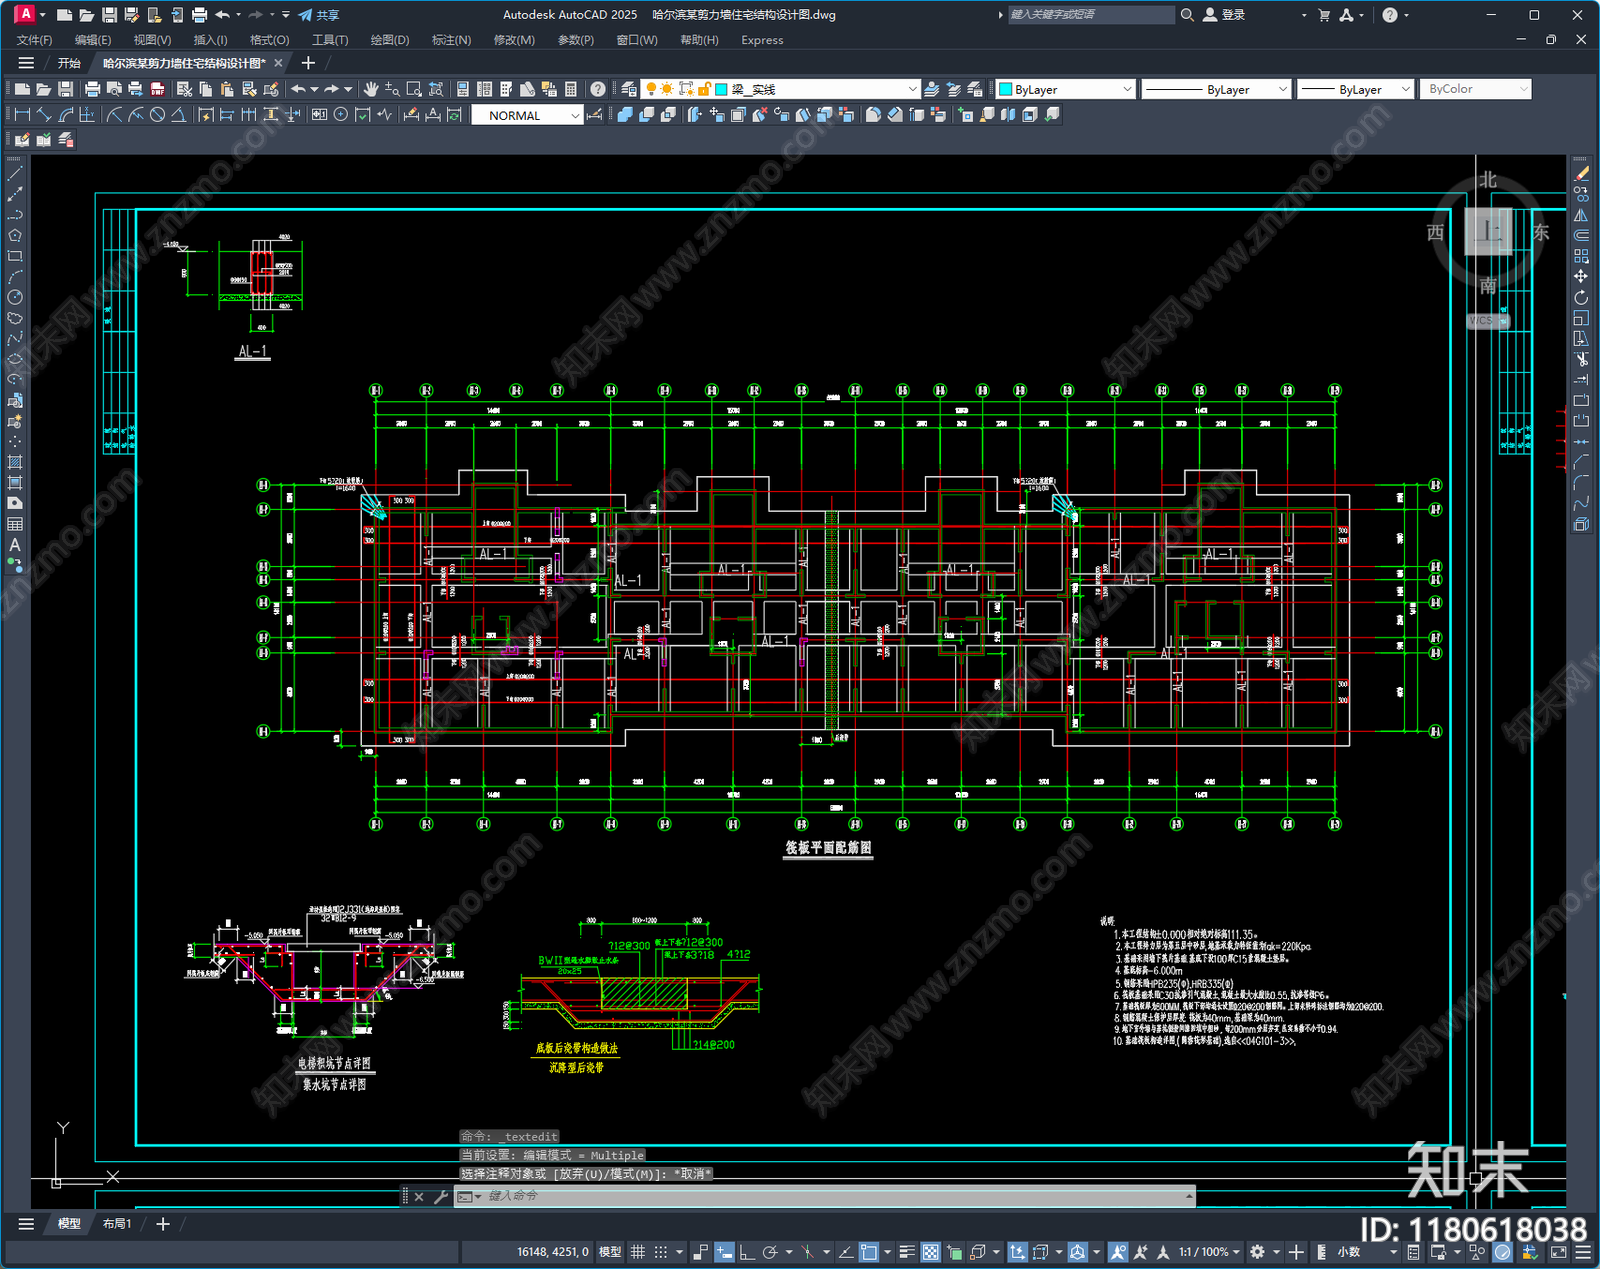1600x1269 pixels.
Task: Select the Erase tool in modify toolbar
Action: (1581, 174)
